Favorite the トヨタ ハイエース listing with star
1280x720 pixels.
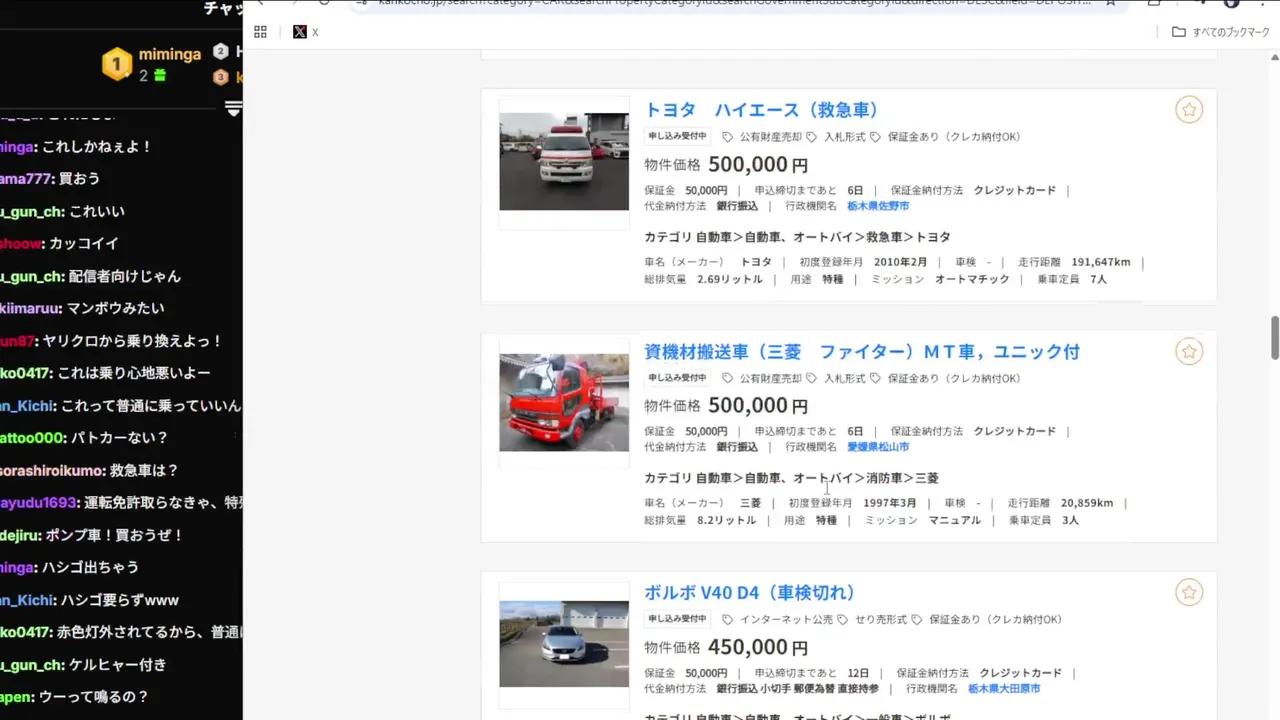(1189, 110)
